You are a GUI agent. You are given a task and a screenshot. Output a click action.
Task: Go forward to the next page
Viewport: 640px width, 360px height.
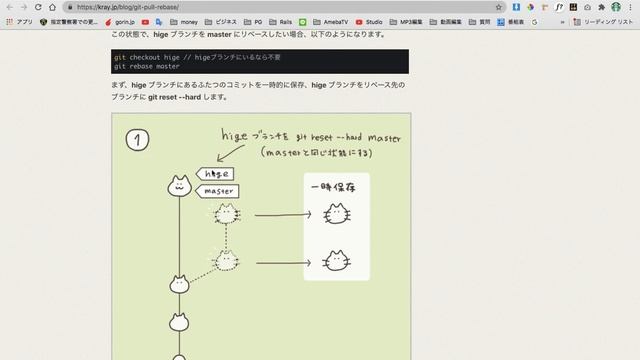coord(24,7)
